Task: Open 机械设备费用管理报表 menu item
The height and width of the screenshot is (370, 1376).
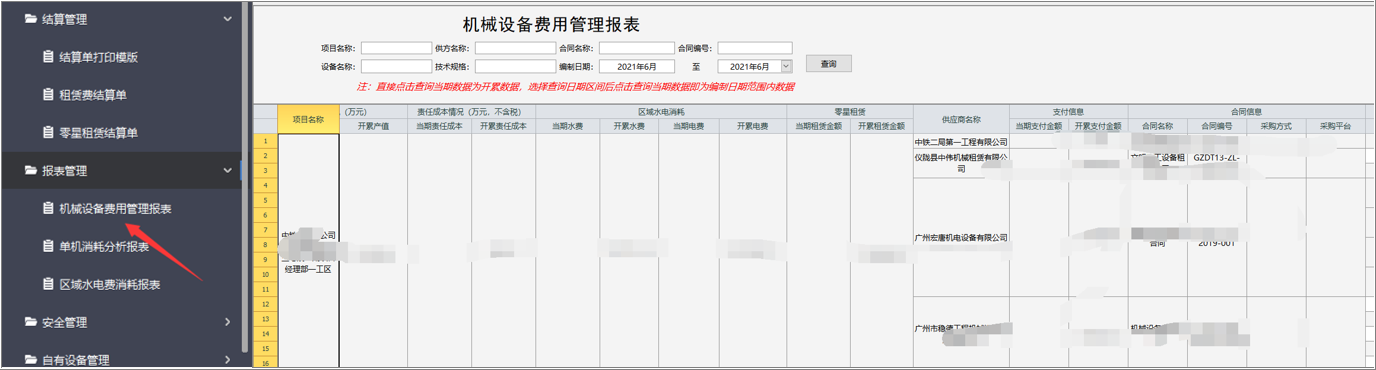Action: coord(115,209)
